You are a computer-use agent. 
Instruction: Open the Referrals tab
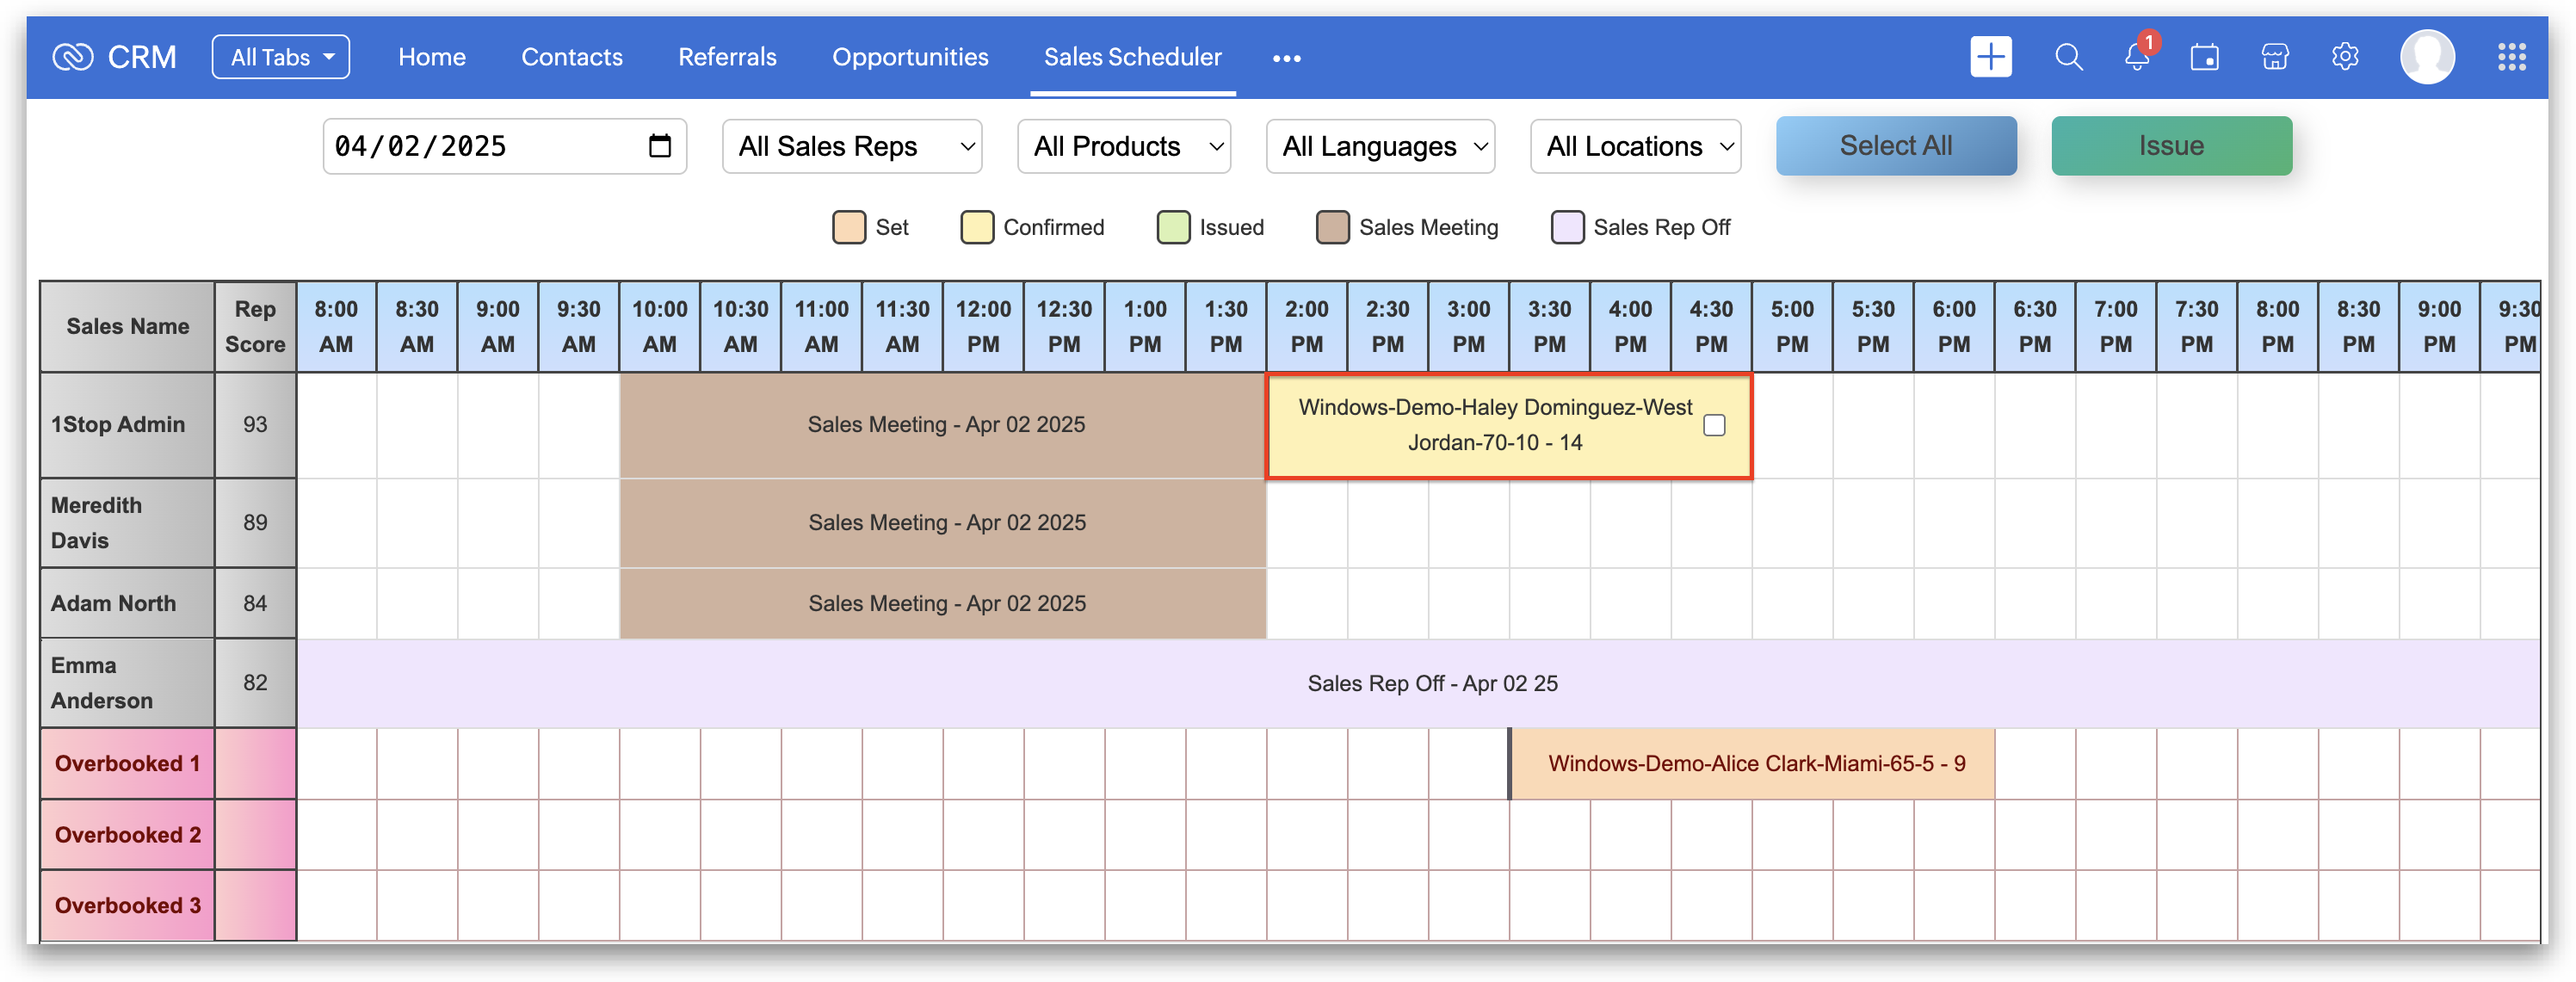[x=727, y=57]
